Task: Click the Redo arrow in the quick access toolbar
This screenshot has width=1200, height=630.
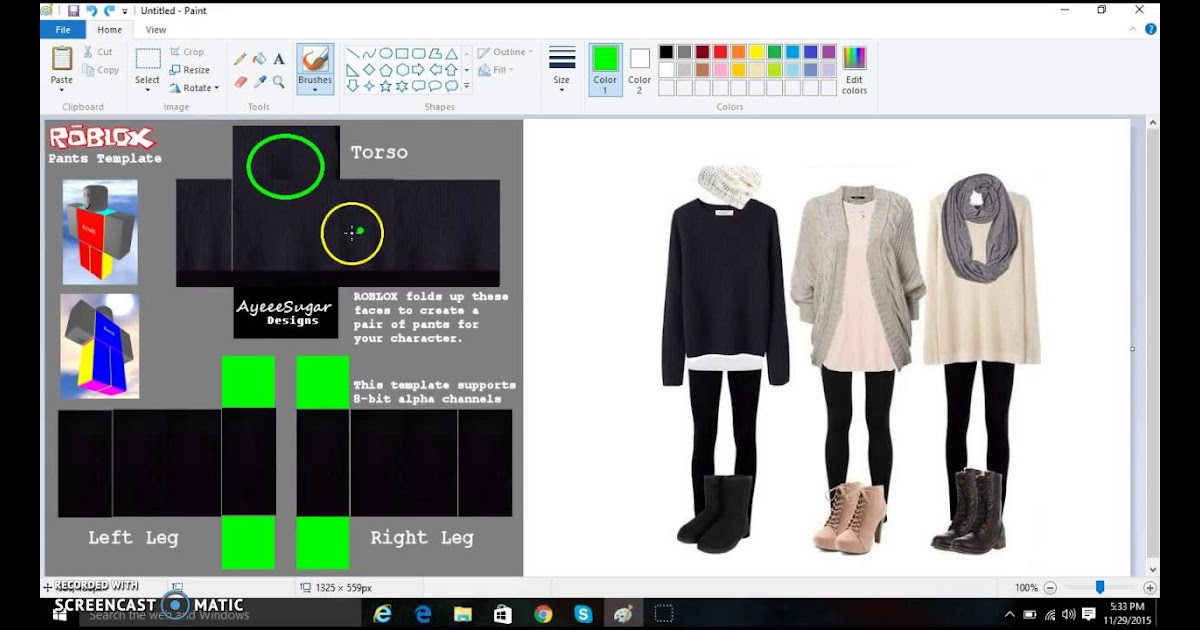Action: coord(109,10)
